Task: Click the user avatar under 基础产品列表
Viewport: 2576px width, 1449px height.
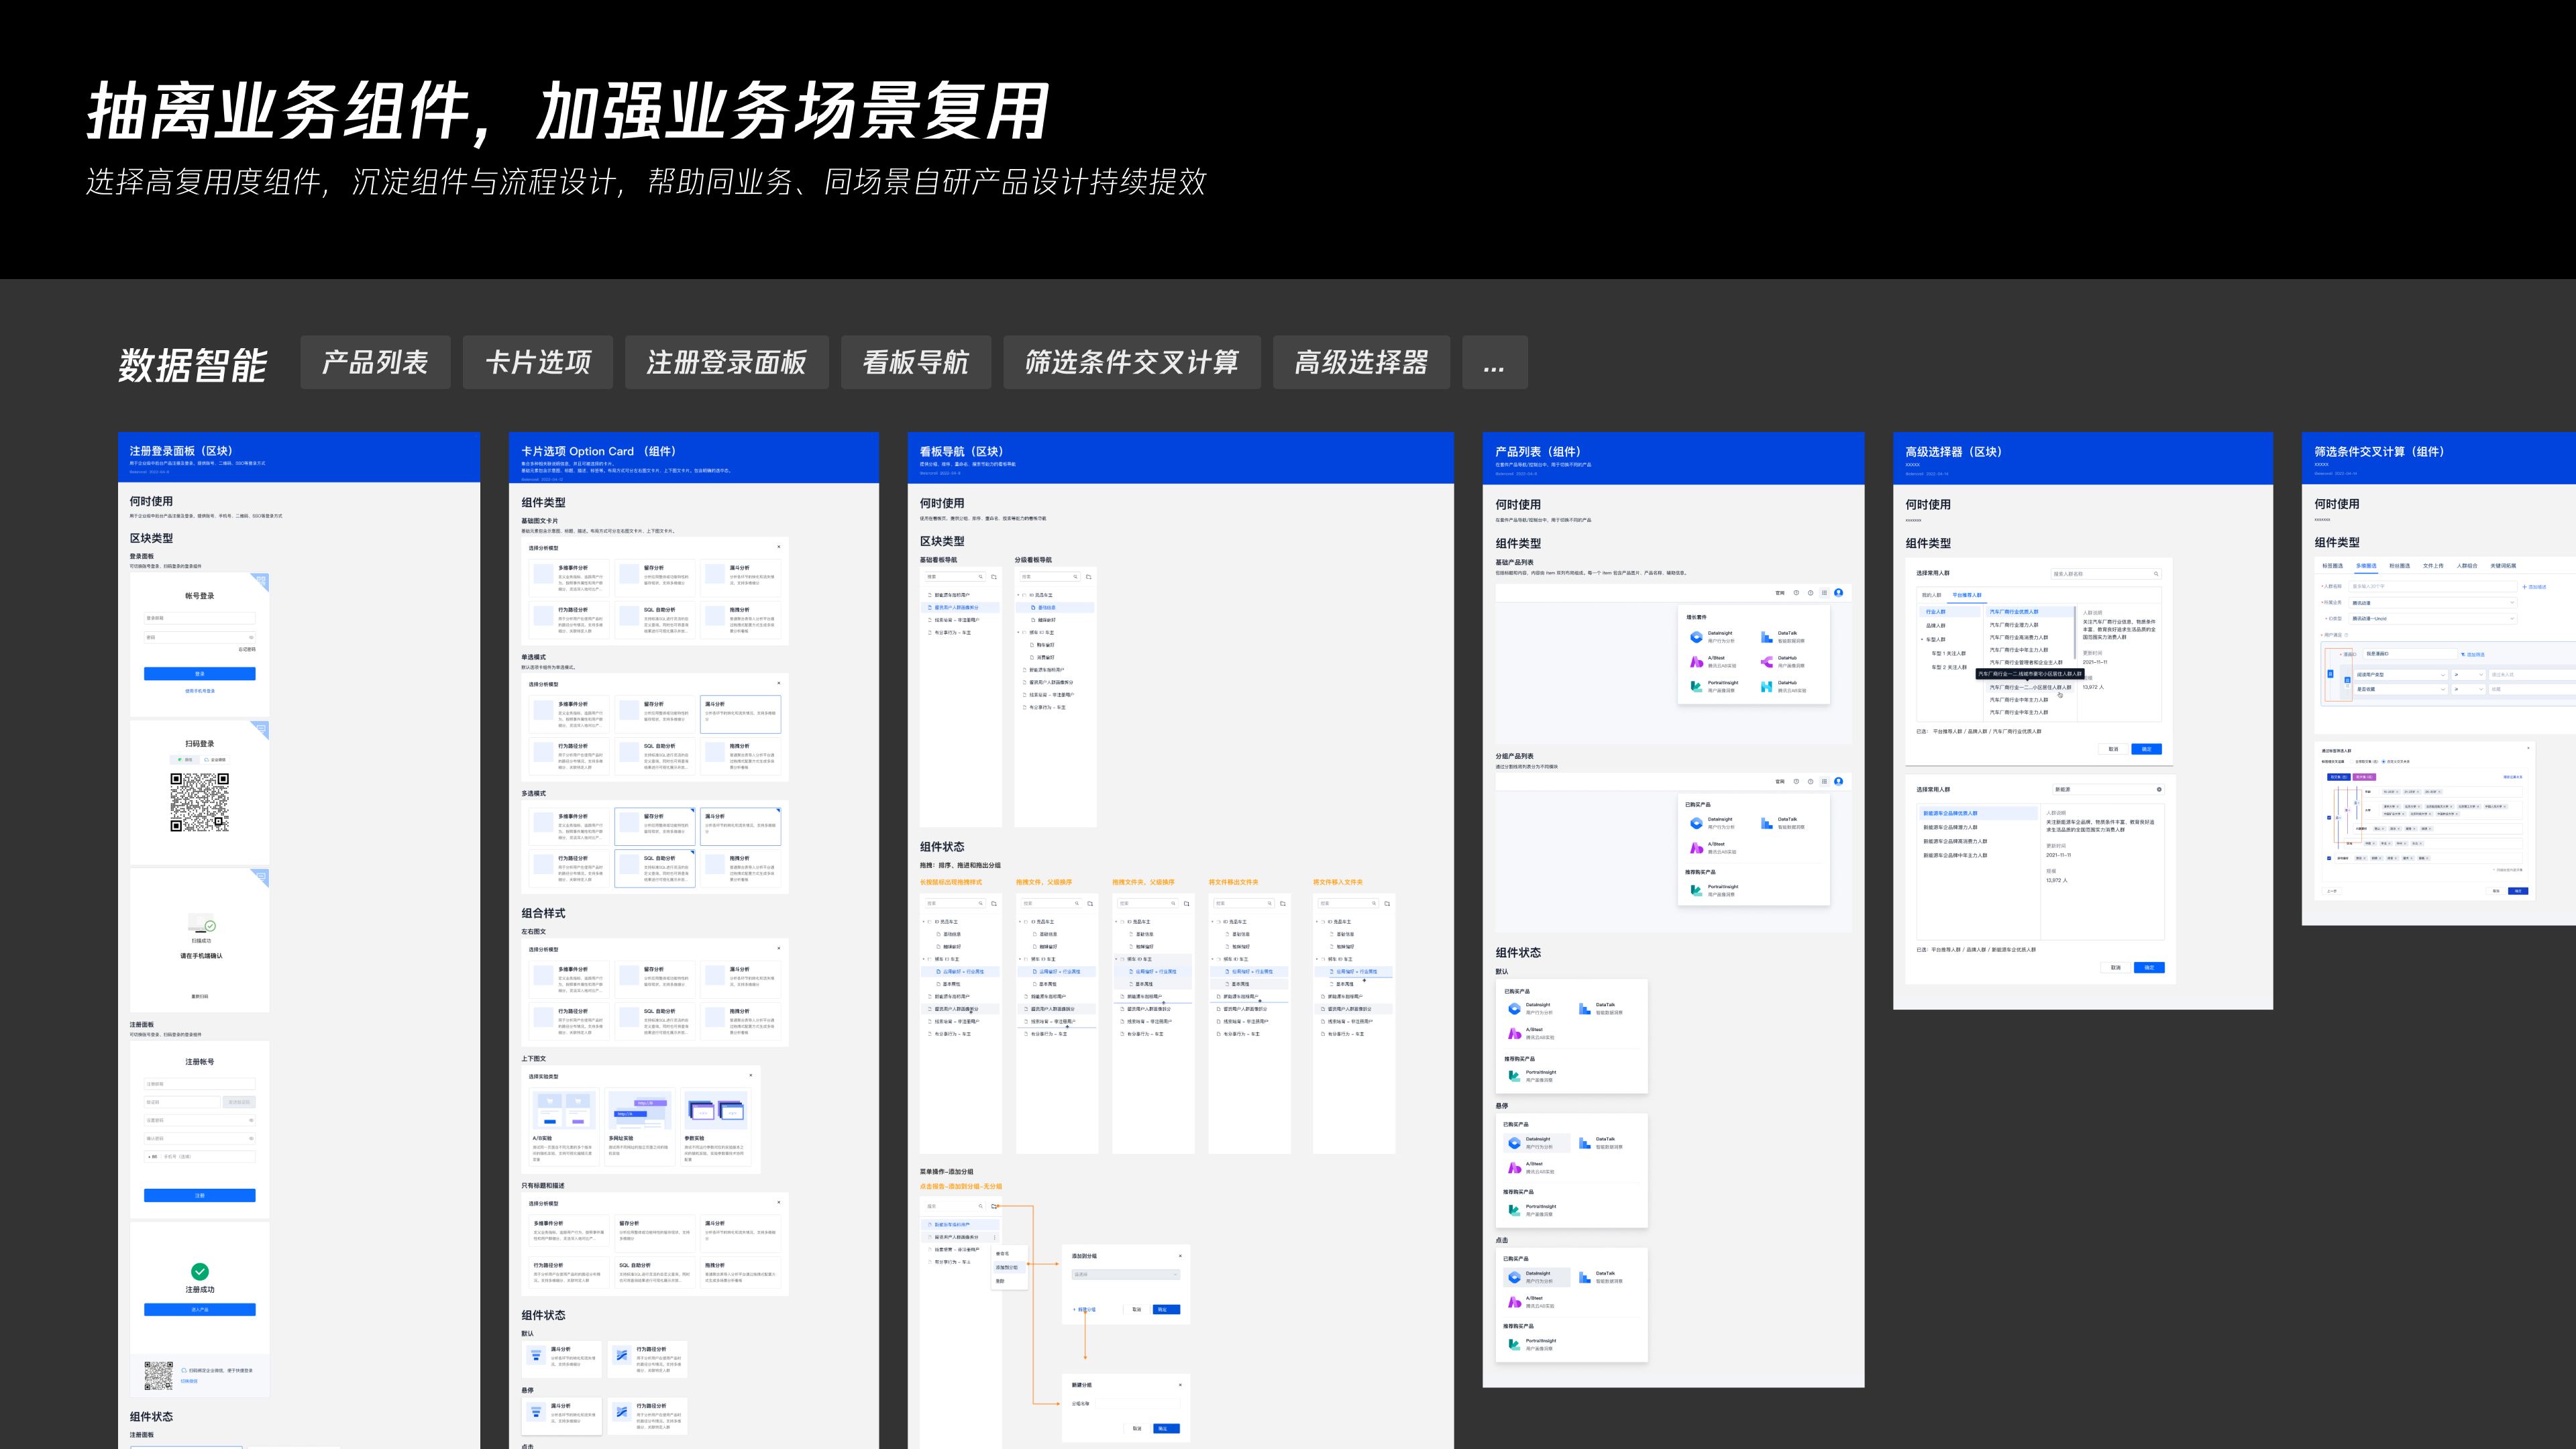Action: 1838,593
